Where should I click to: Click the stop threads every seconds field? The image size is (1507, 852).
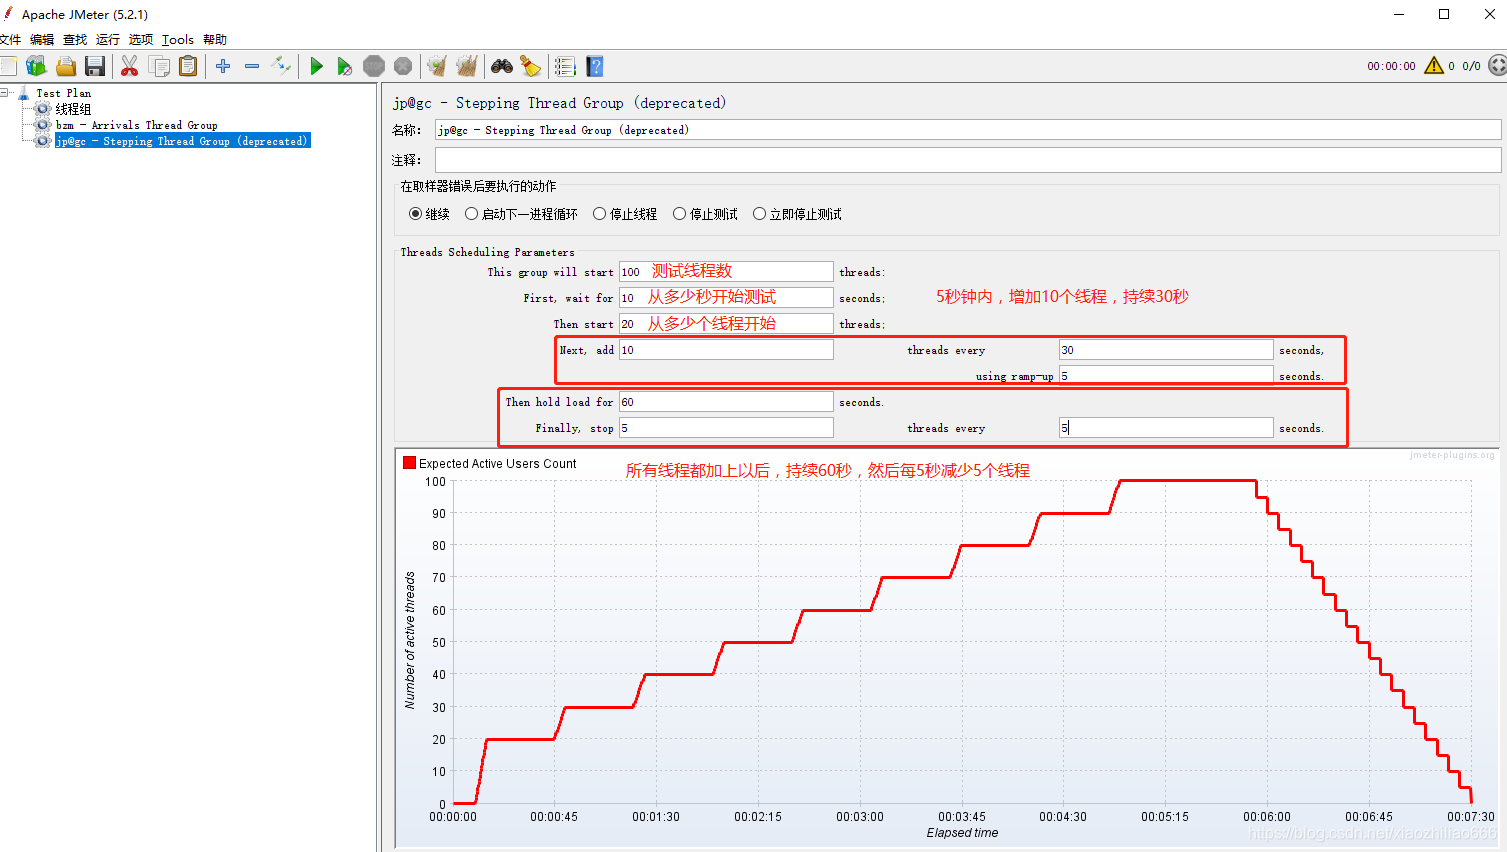[x=1166, y=428]
